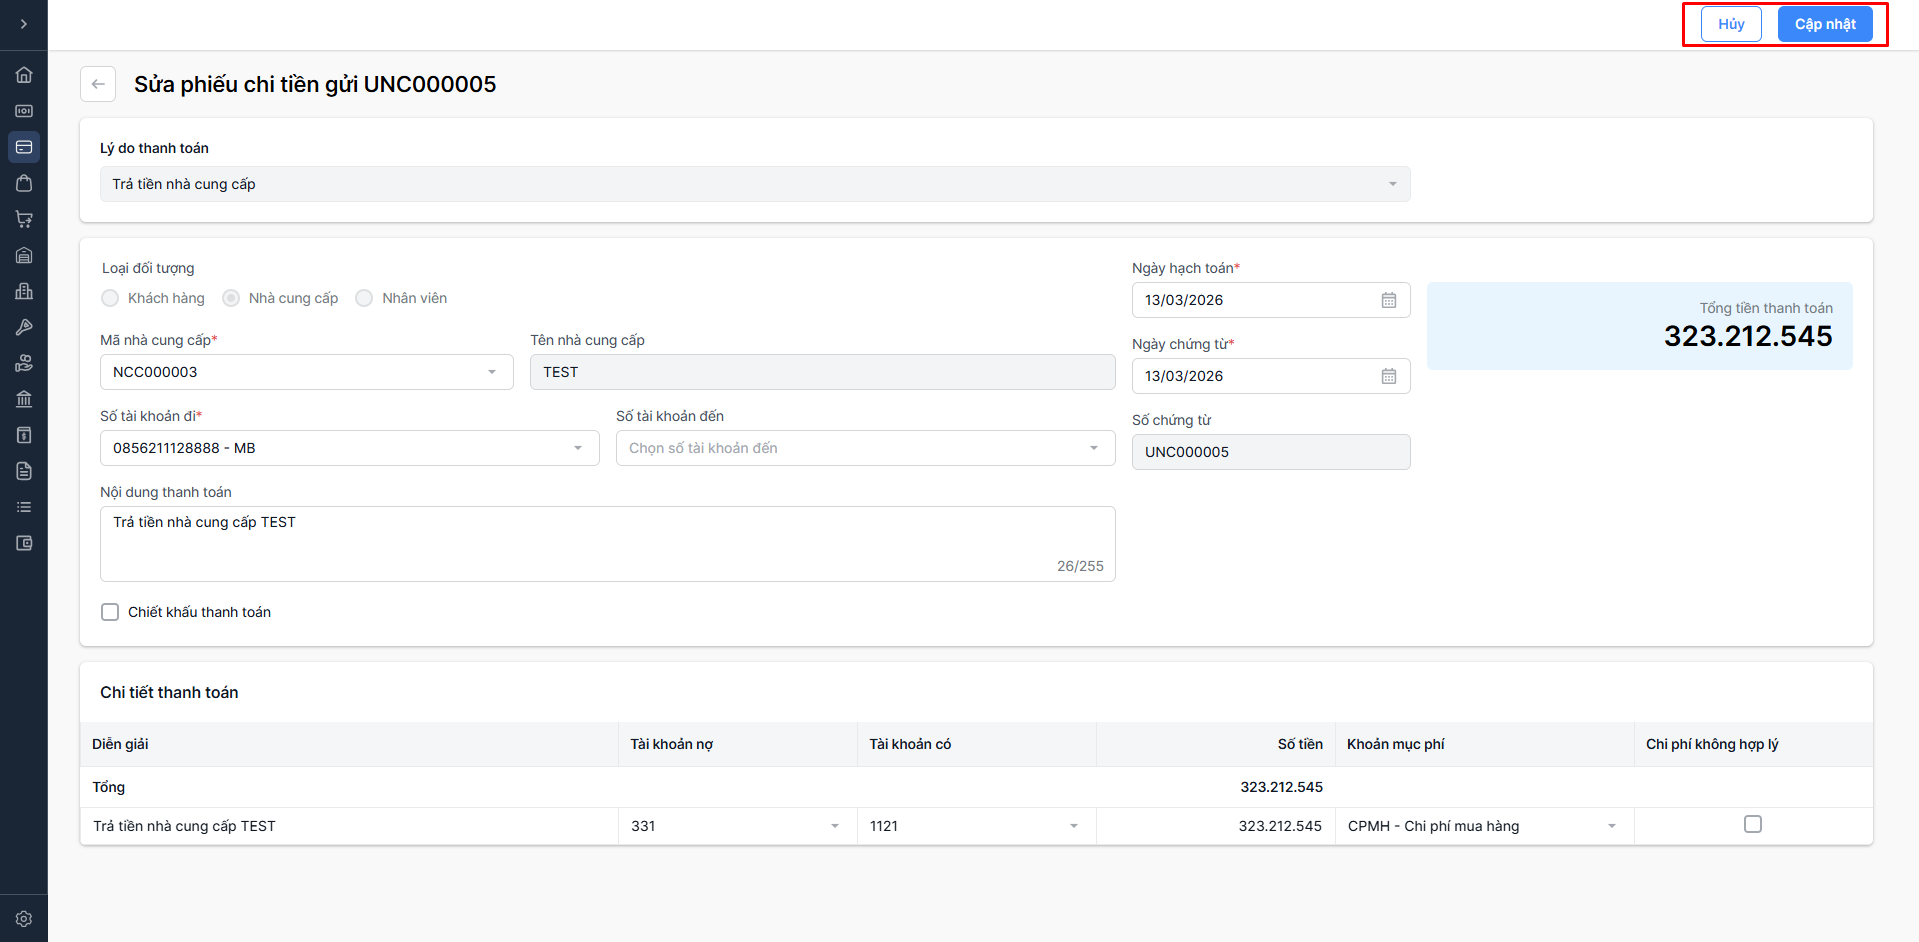The width and height of the screenshot is (1919, 942).
Task: Select the Khách hàng radio option
Action: tap(110, 298)
